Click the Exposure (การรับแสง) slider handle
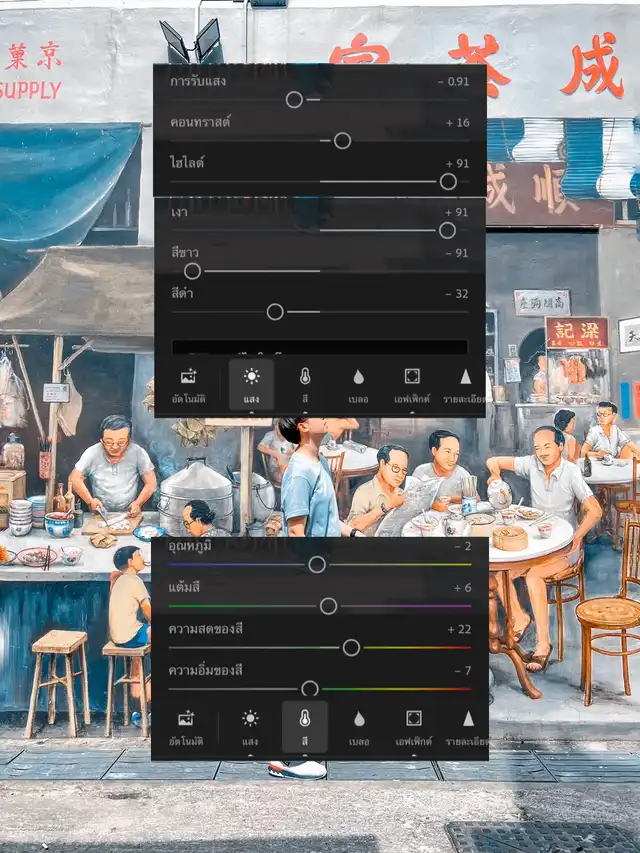This screenshot has width=640, height=853. point(294,99)
